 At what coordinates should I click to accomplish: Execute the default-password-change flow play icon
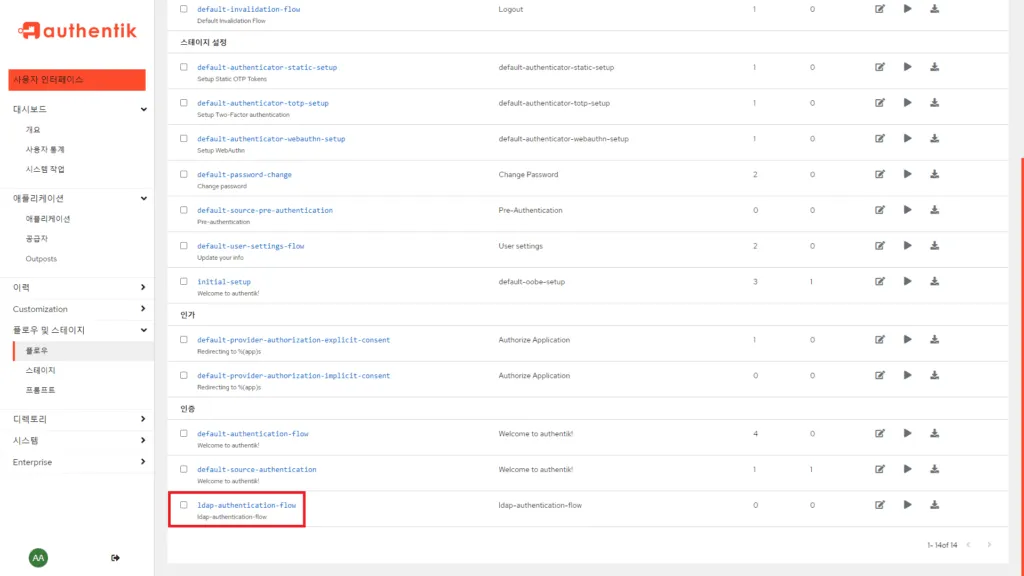click(x=907, y=174)
